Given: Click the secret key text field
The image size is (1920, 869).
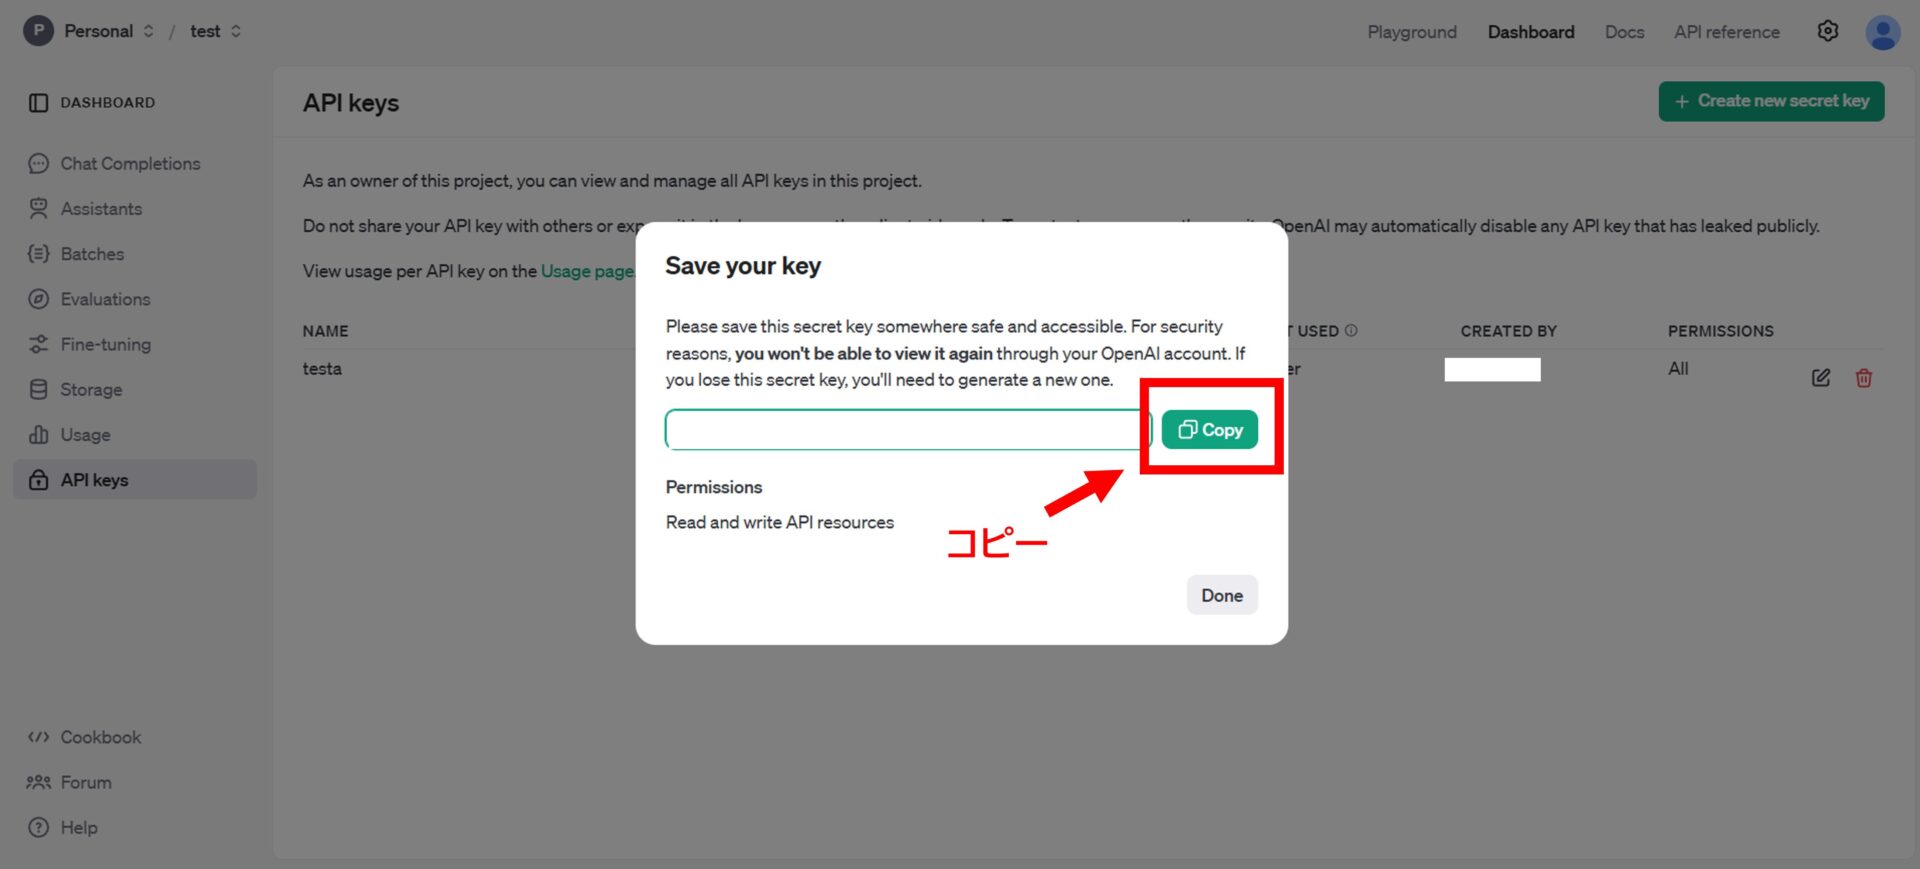Looking at the screenshot, I should 907,430.
